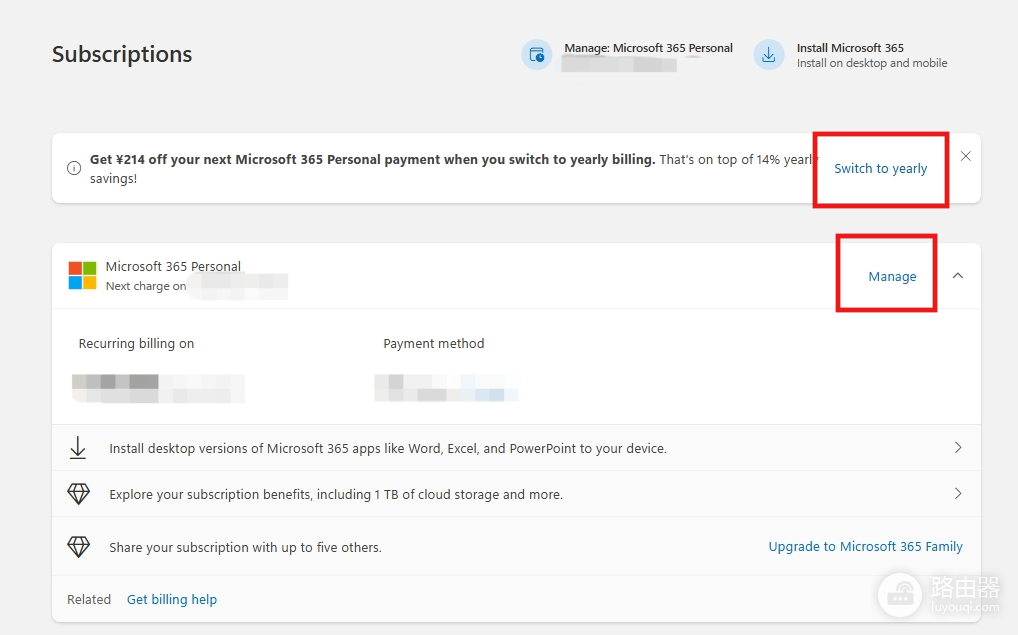Click the Manage Microsoft 365 Personal calendar icon
The height and width of the screenshot is (635, 1018).
click(537, 55)
